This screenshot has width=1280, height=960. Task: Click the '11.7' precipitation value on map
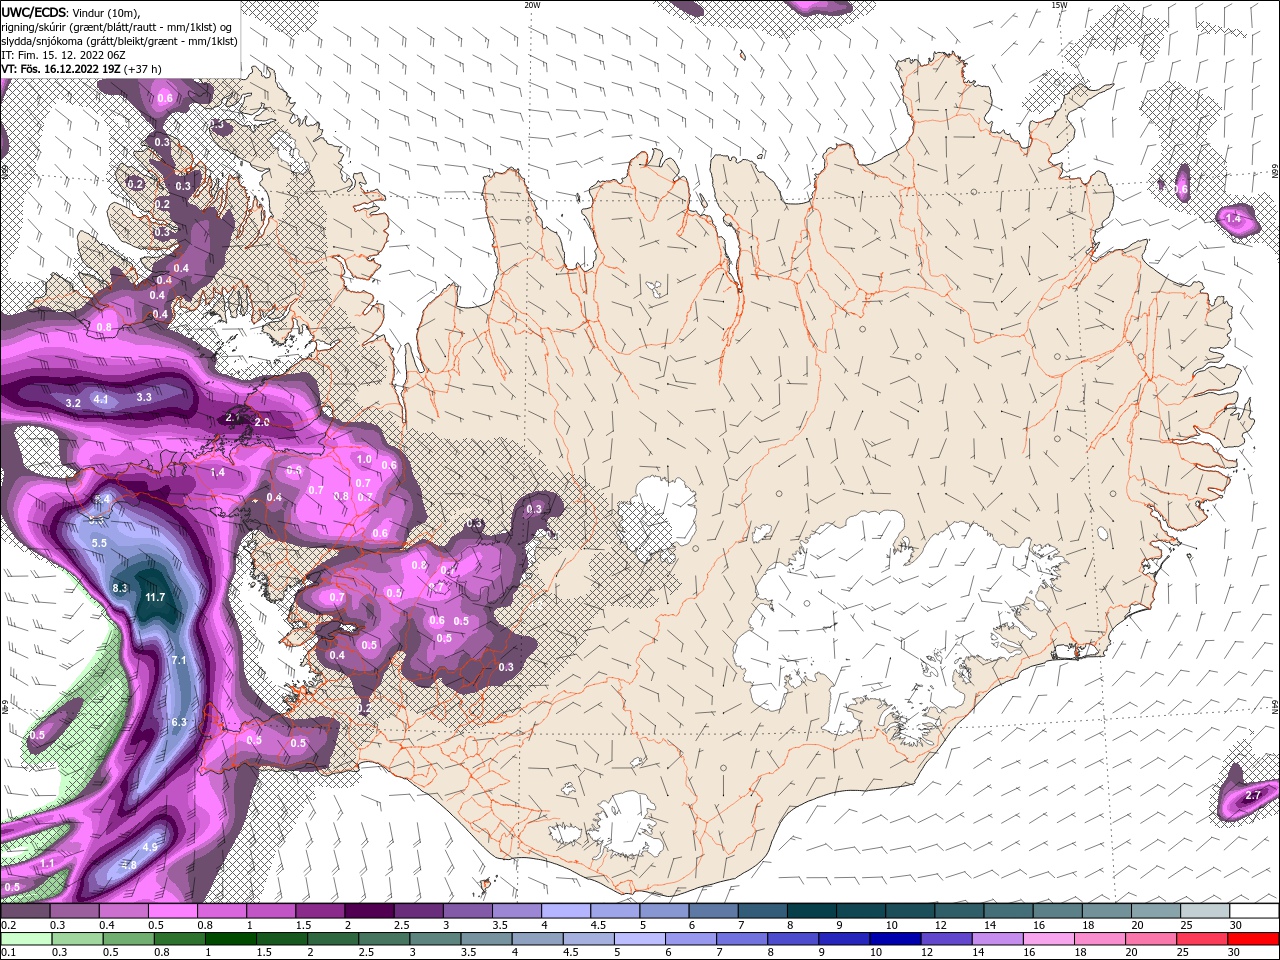click(x=155, y=597)
